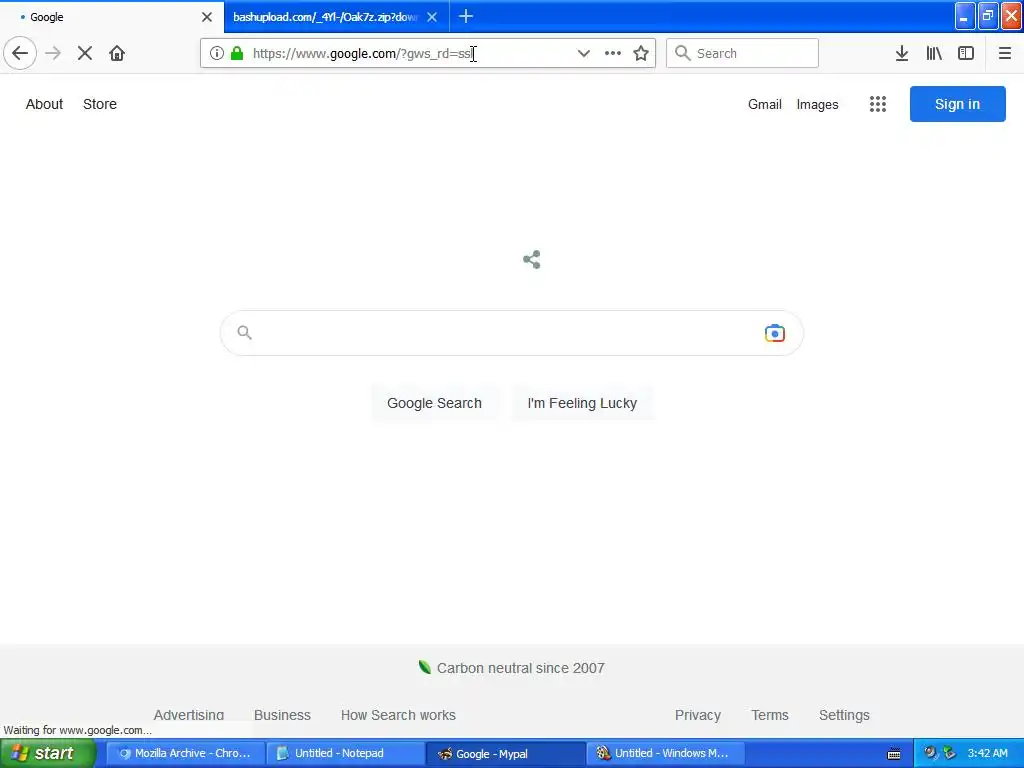Close the bashupload.com tab
This screenshot has height=768, width=1024.
click(432, 17)
